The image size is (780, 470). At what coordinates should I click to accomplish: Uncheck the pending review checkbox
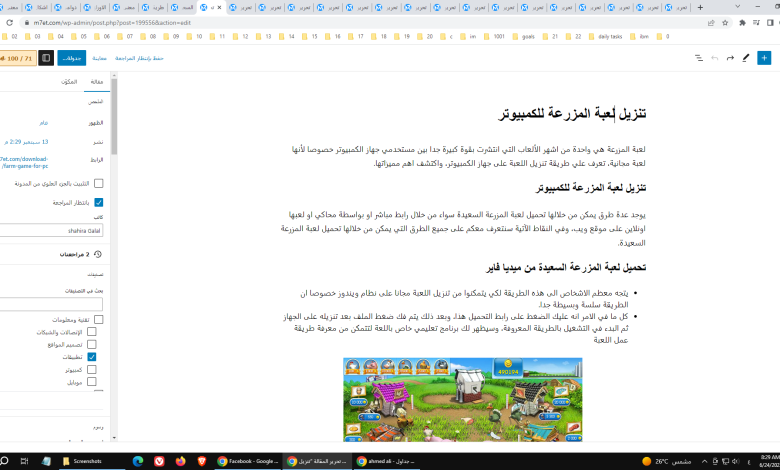[x=98, y=202]
